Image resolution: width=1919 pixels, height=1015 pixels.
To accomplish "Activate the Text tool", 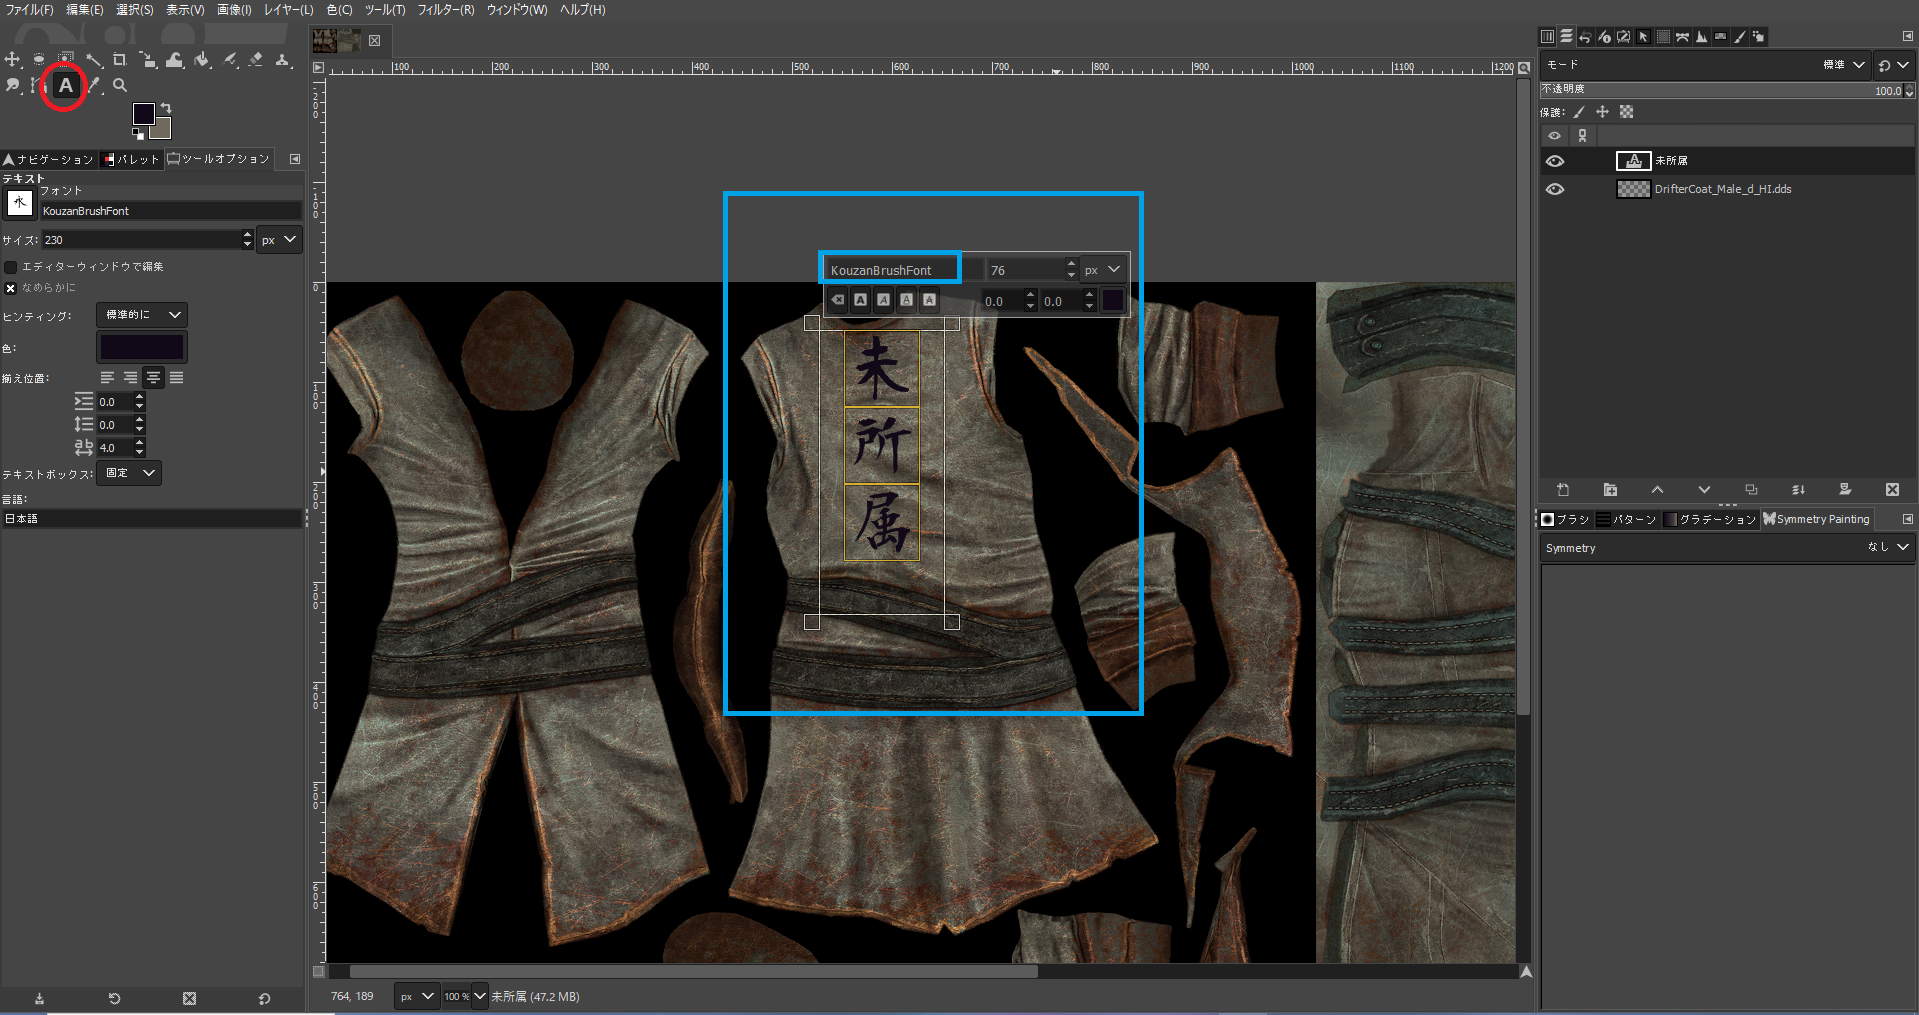I will point(66,86).
